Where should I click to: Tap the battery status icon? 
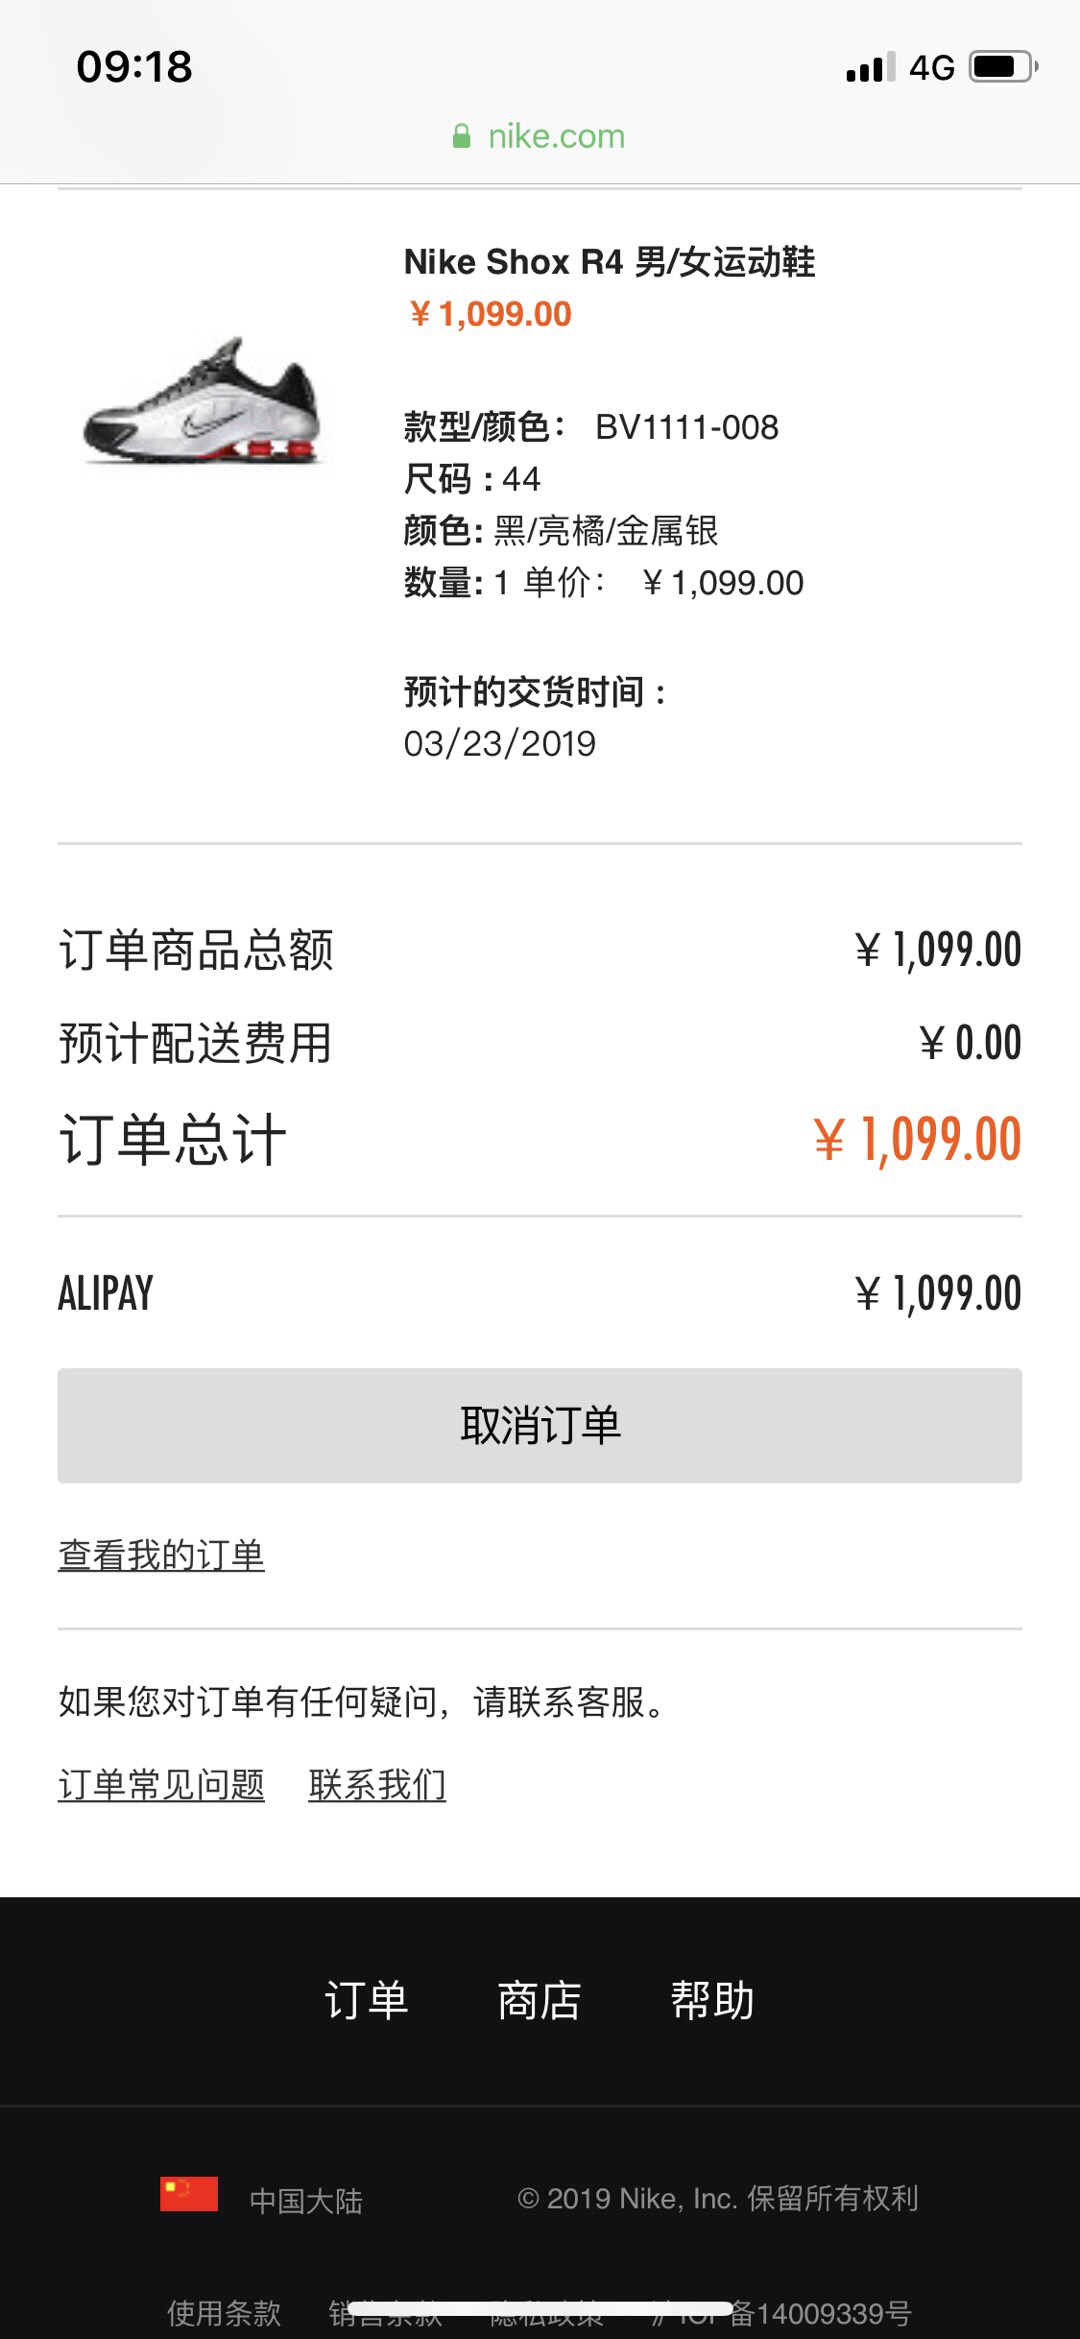pos(1004,67)
